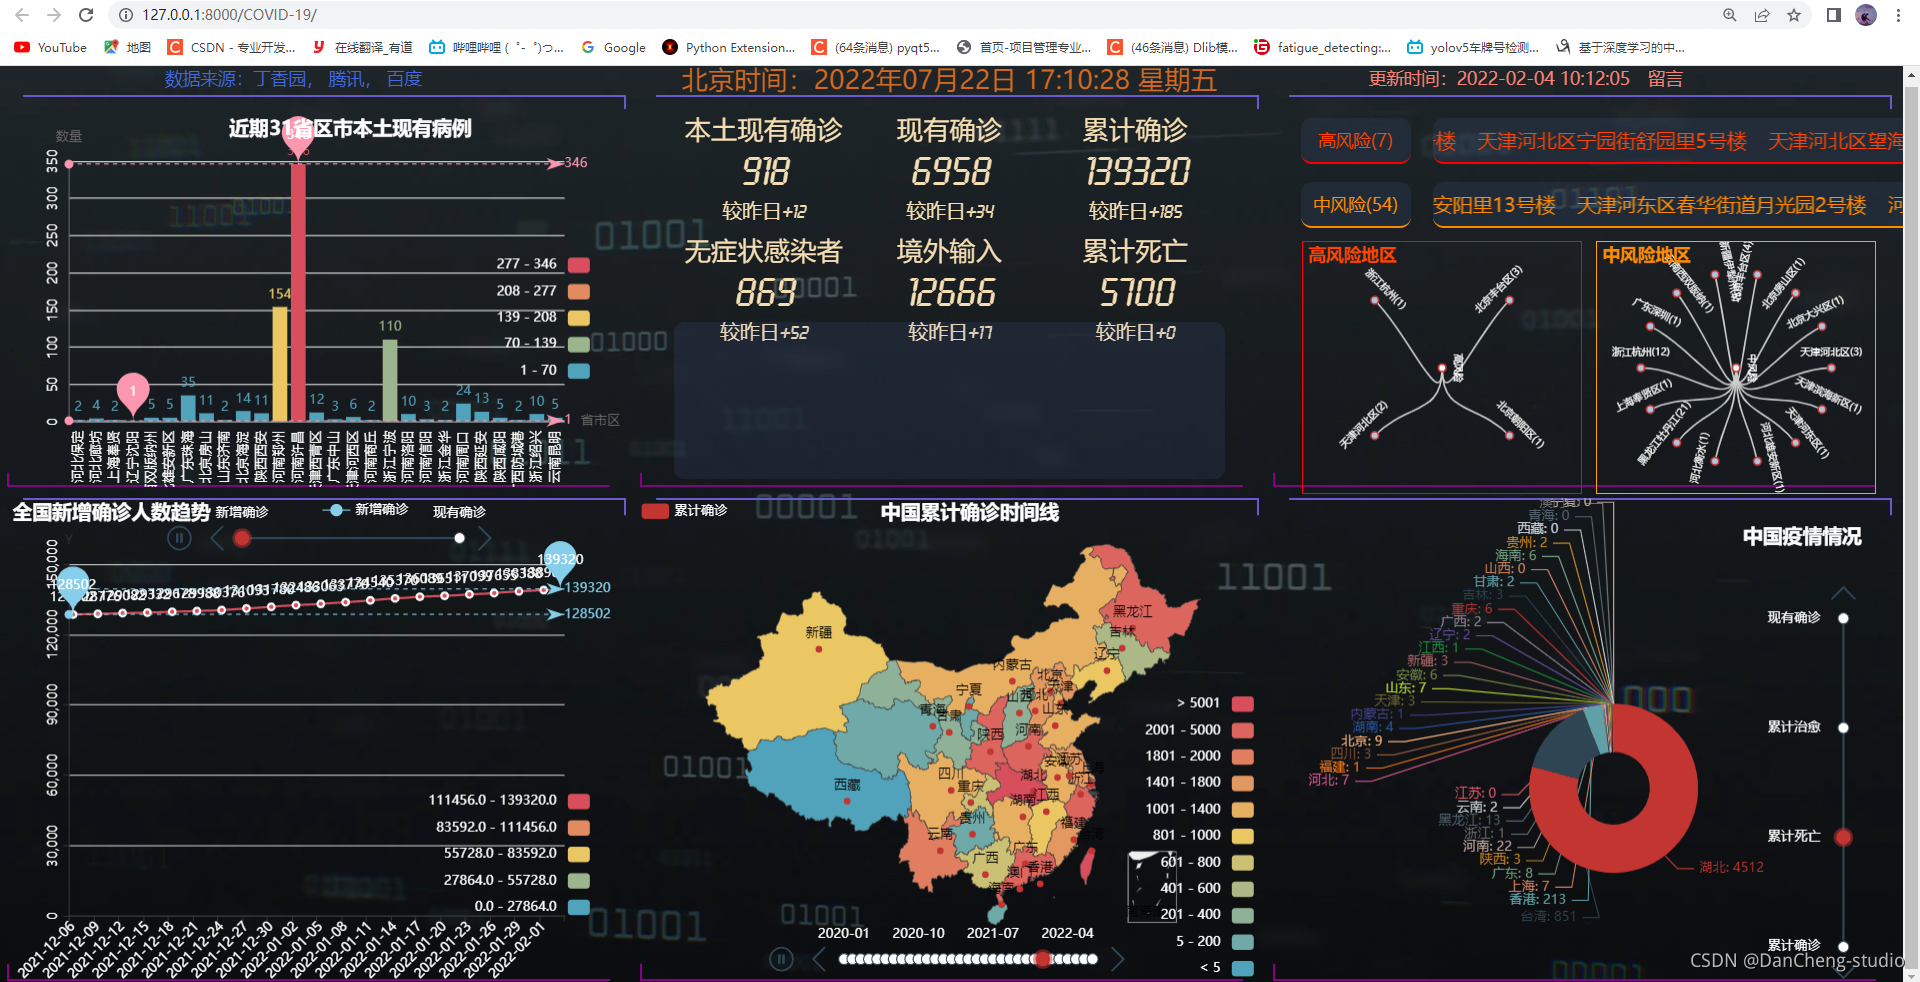Click previous arrow on map timeline
Screen dimensions: 1920x982
coord(819,959)
